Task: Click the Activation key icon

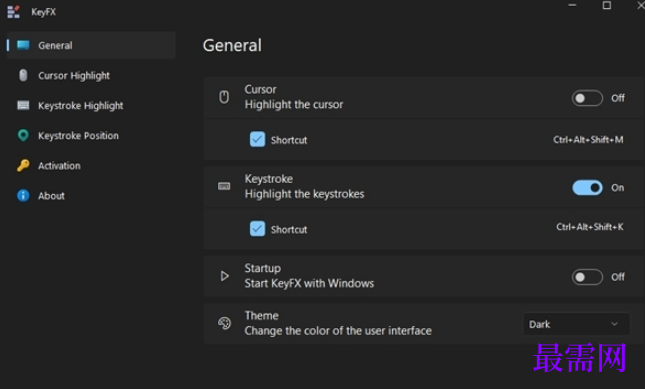Action: pos(23,165)
